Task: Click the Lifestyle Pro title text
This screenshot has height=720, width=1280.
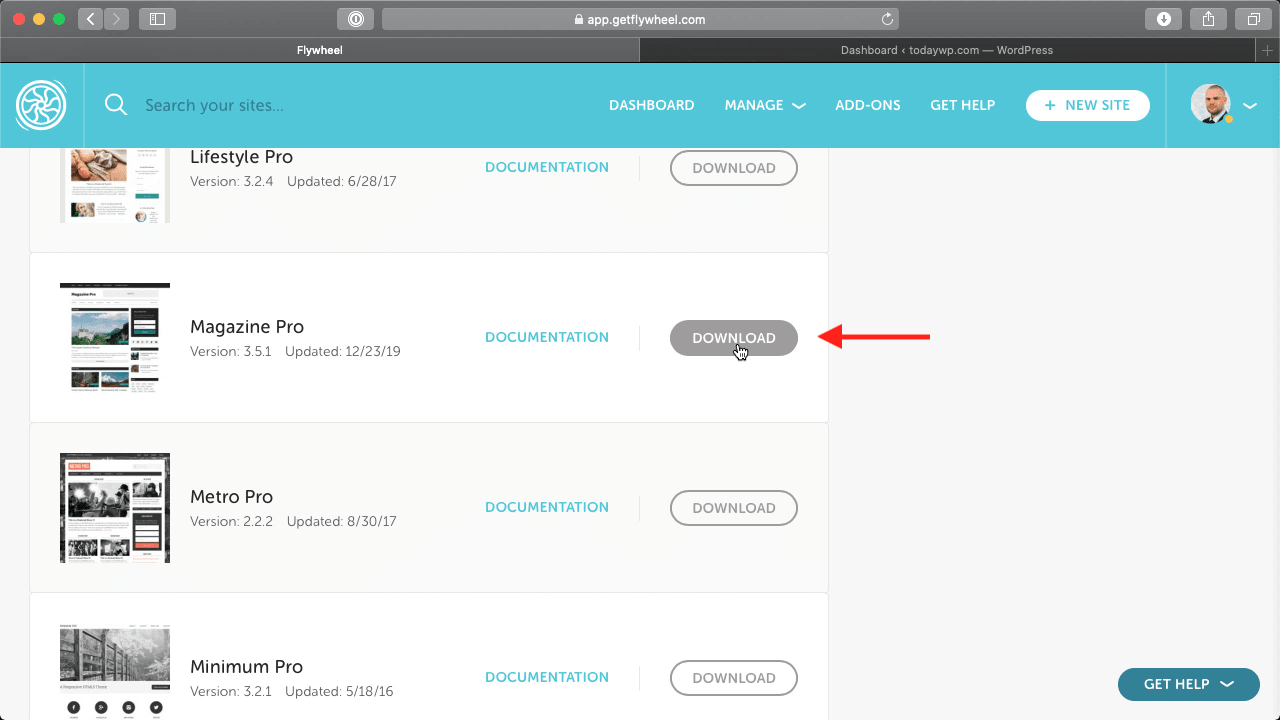Action: pos(241,157)
